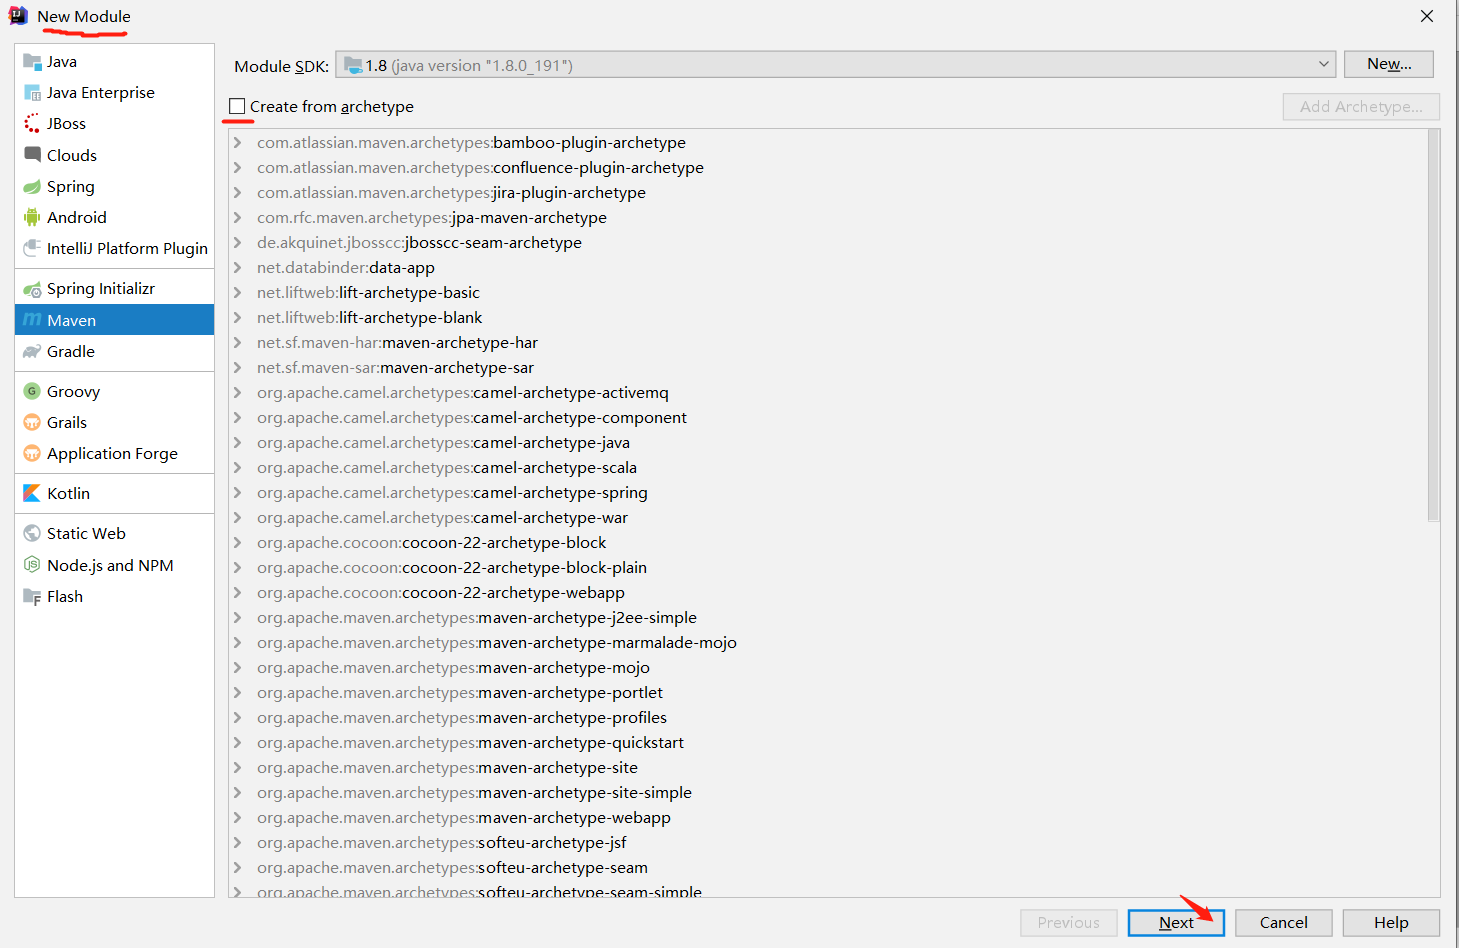
Task: Select maven-archetype-har row
Action: [x=828, y=343]
